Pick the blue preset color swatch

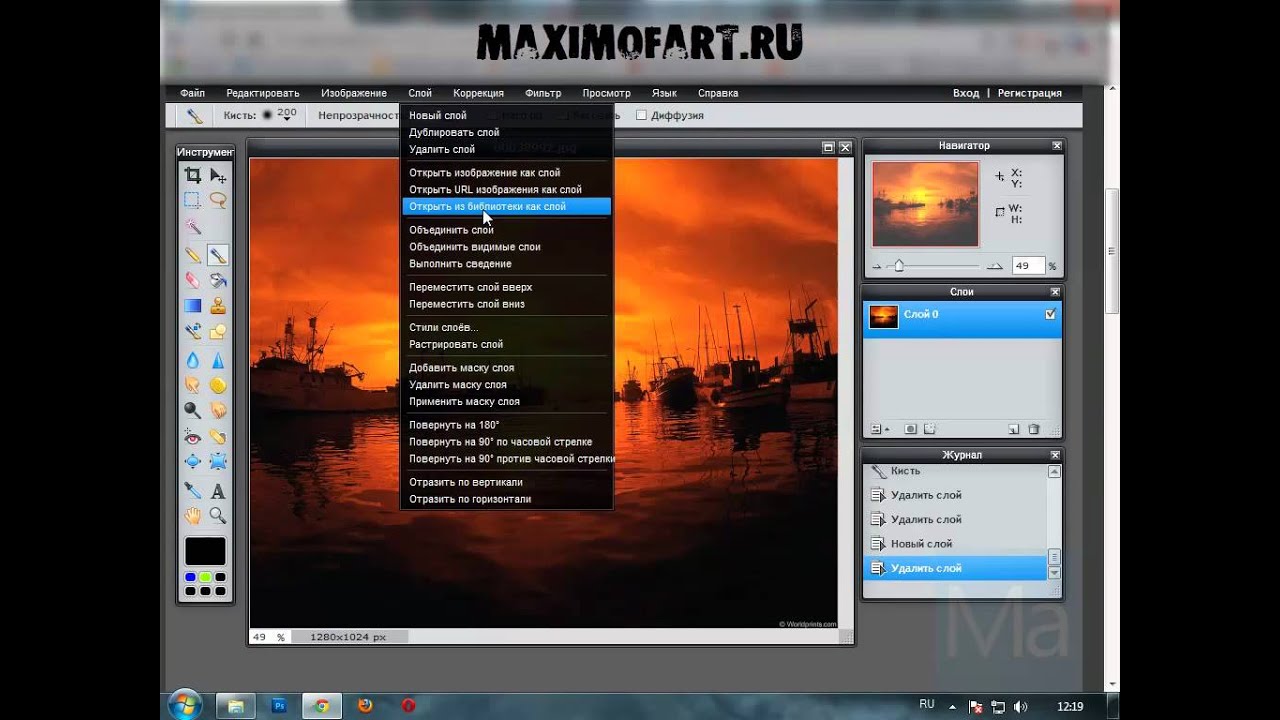coord(190,577)
